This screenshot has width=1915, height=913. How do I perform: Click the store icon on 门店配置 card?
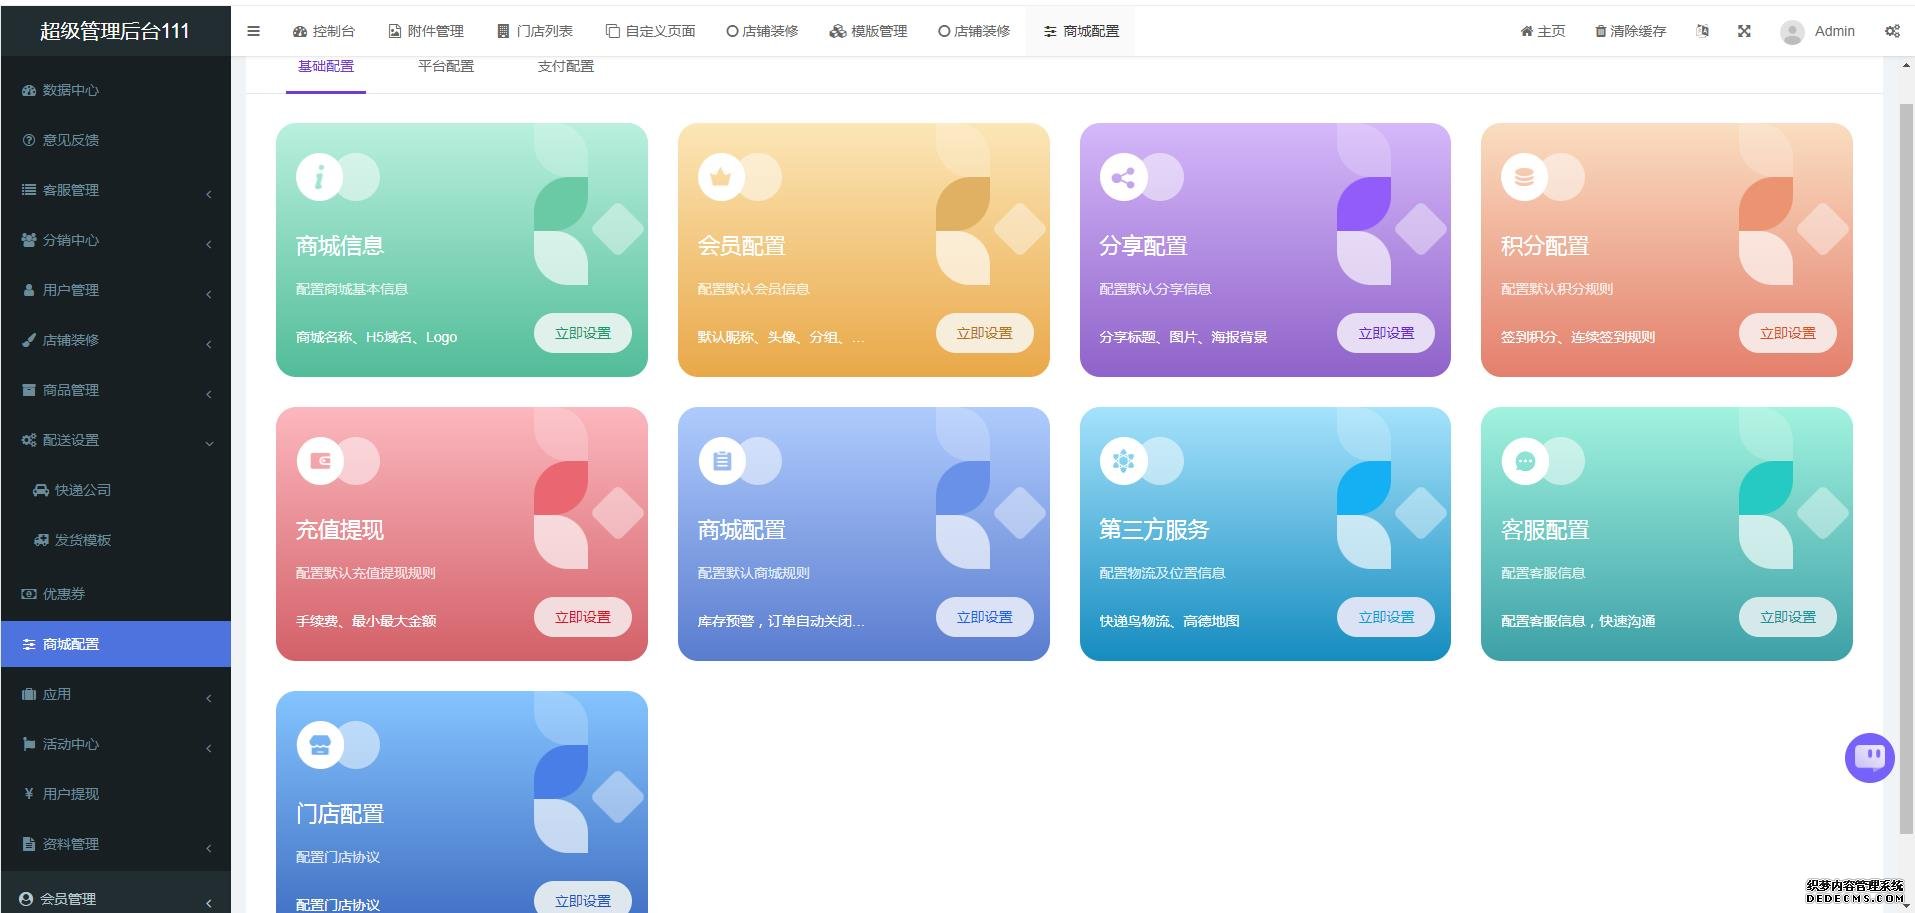click(320, 745)
